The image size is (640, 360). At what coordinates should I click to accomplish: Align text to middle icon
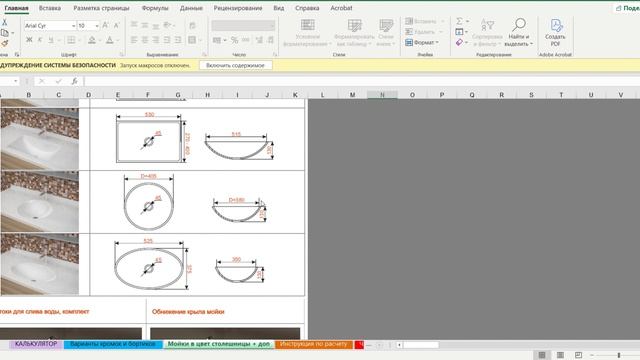[145, 25]
